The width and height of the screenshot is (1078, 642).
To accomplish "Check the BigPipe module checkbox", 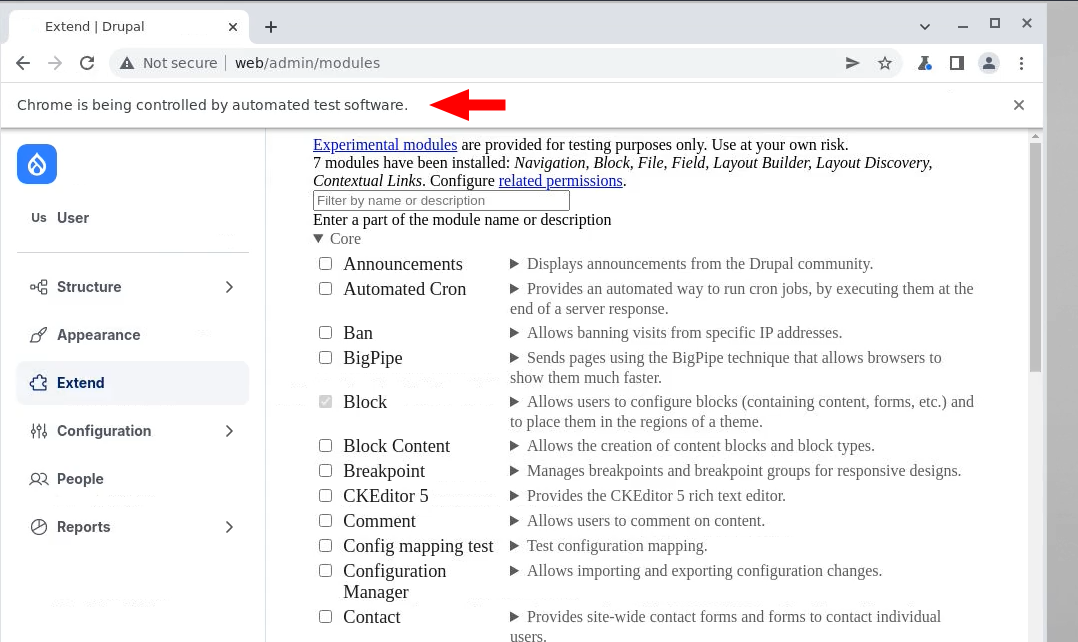I will click(x=325, y=357).
